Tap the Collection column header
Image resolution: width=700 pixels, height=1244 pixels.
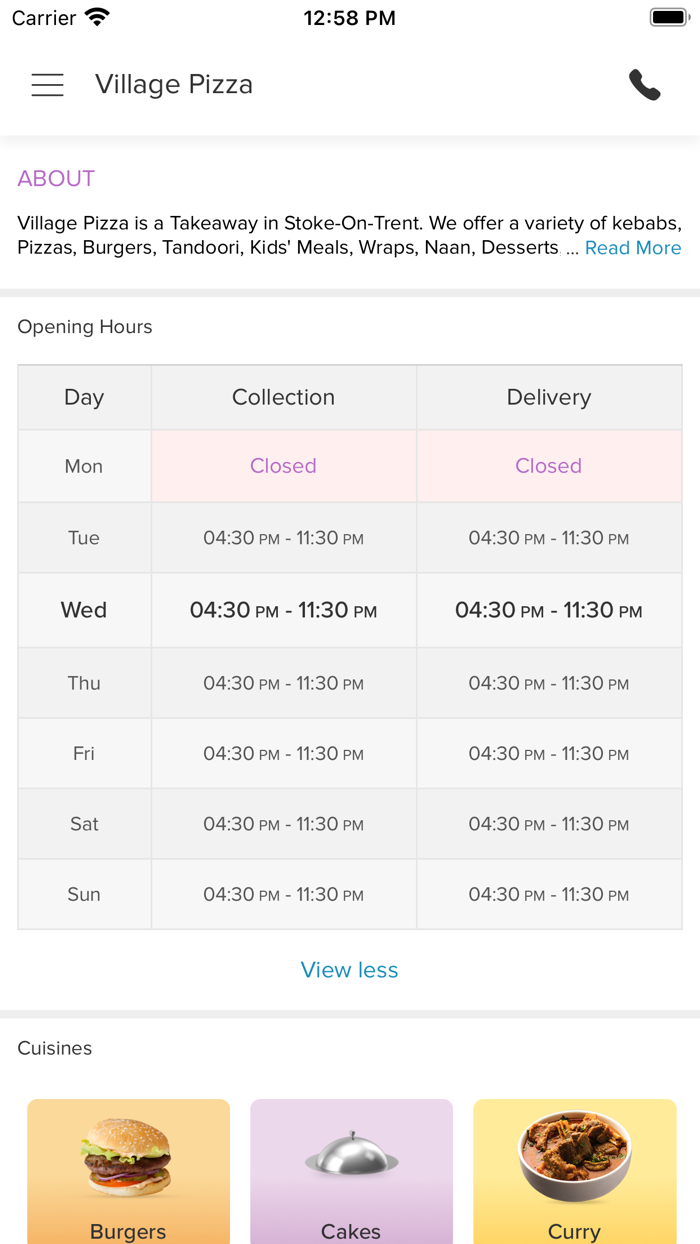(283, 397)
